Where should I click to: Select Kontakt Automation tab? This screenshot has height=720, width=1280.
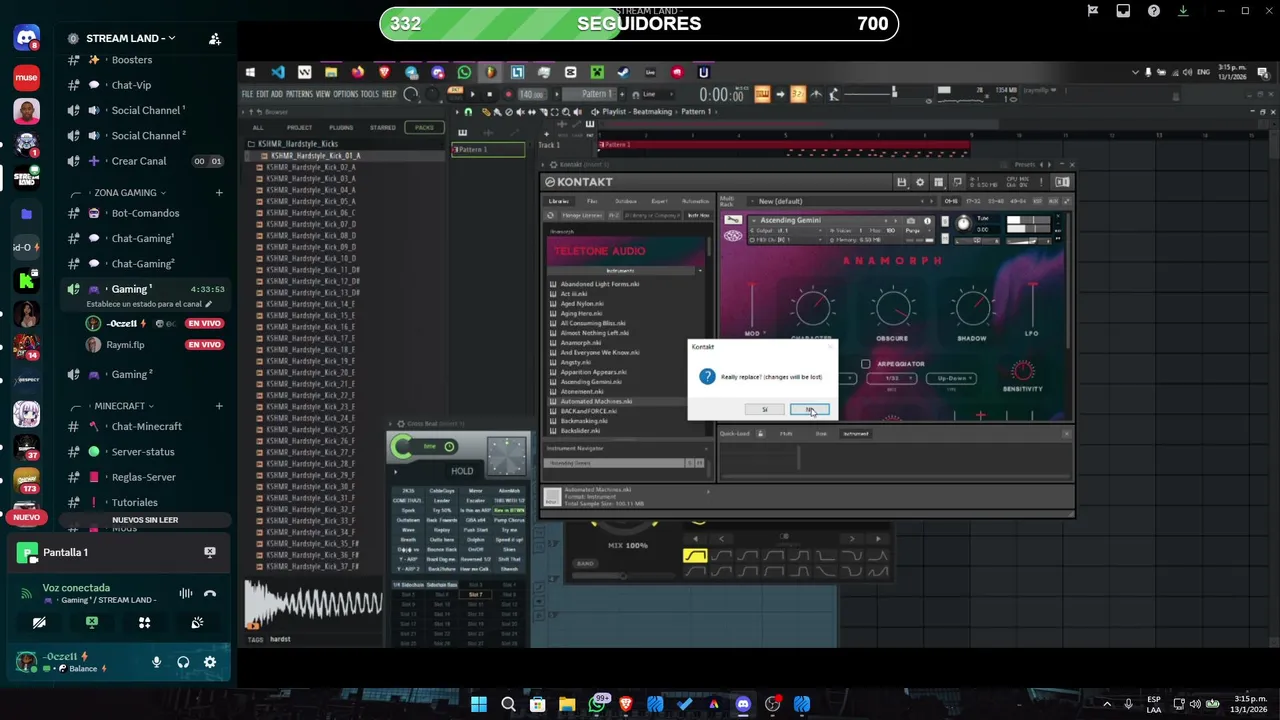(695, 201)
